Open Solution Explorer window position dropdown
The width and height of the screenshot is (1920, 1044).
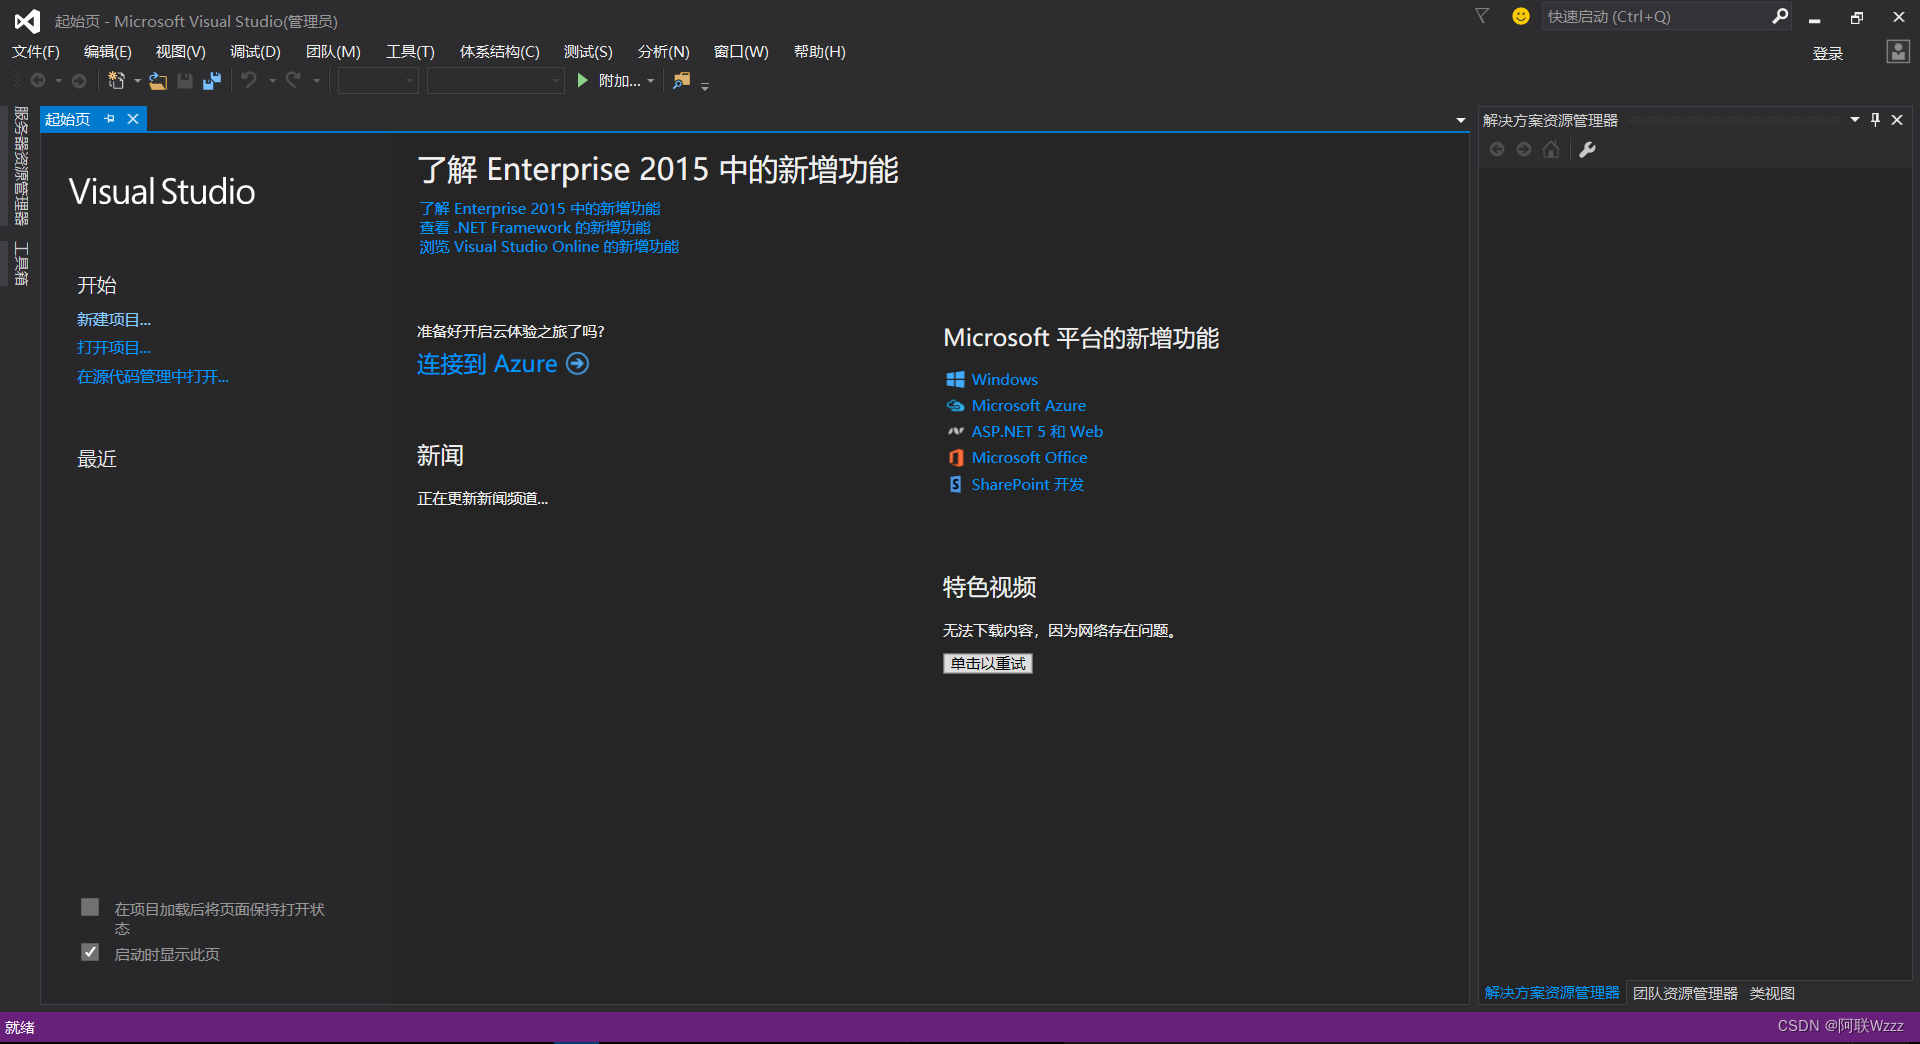point(1855,120)
